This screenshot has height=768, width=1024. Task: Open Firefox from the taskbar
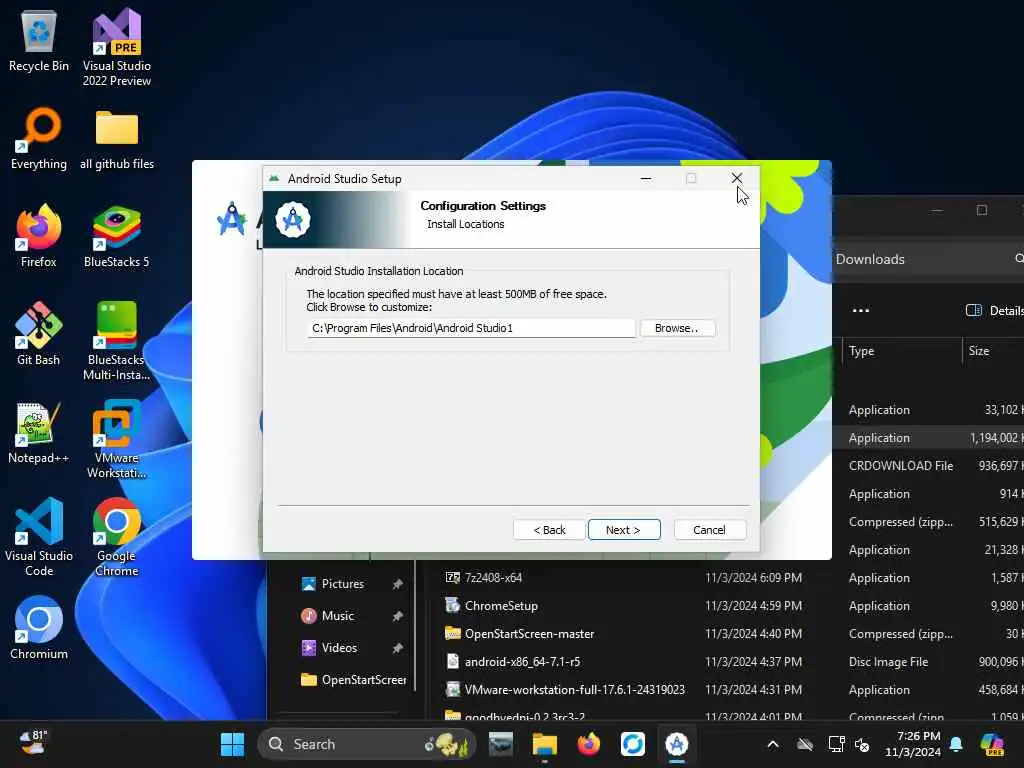point(588,744)
